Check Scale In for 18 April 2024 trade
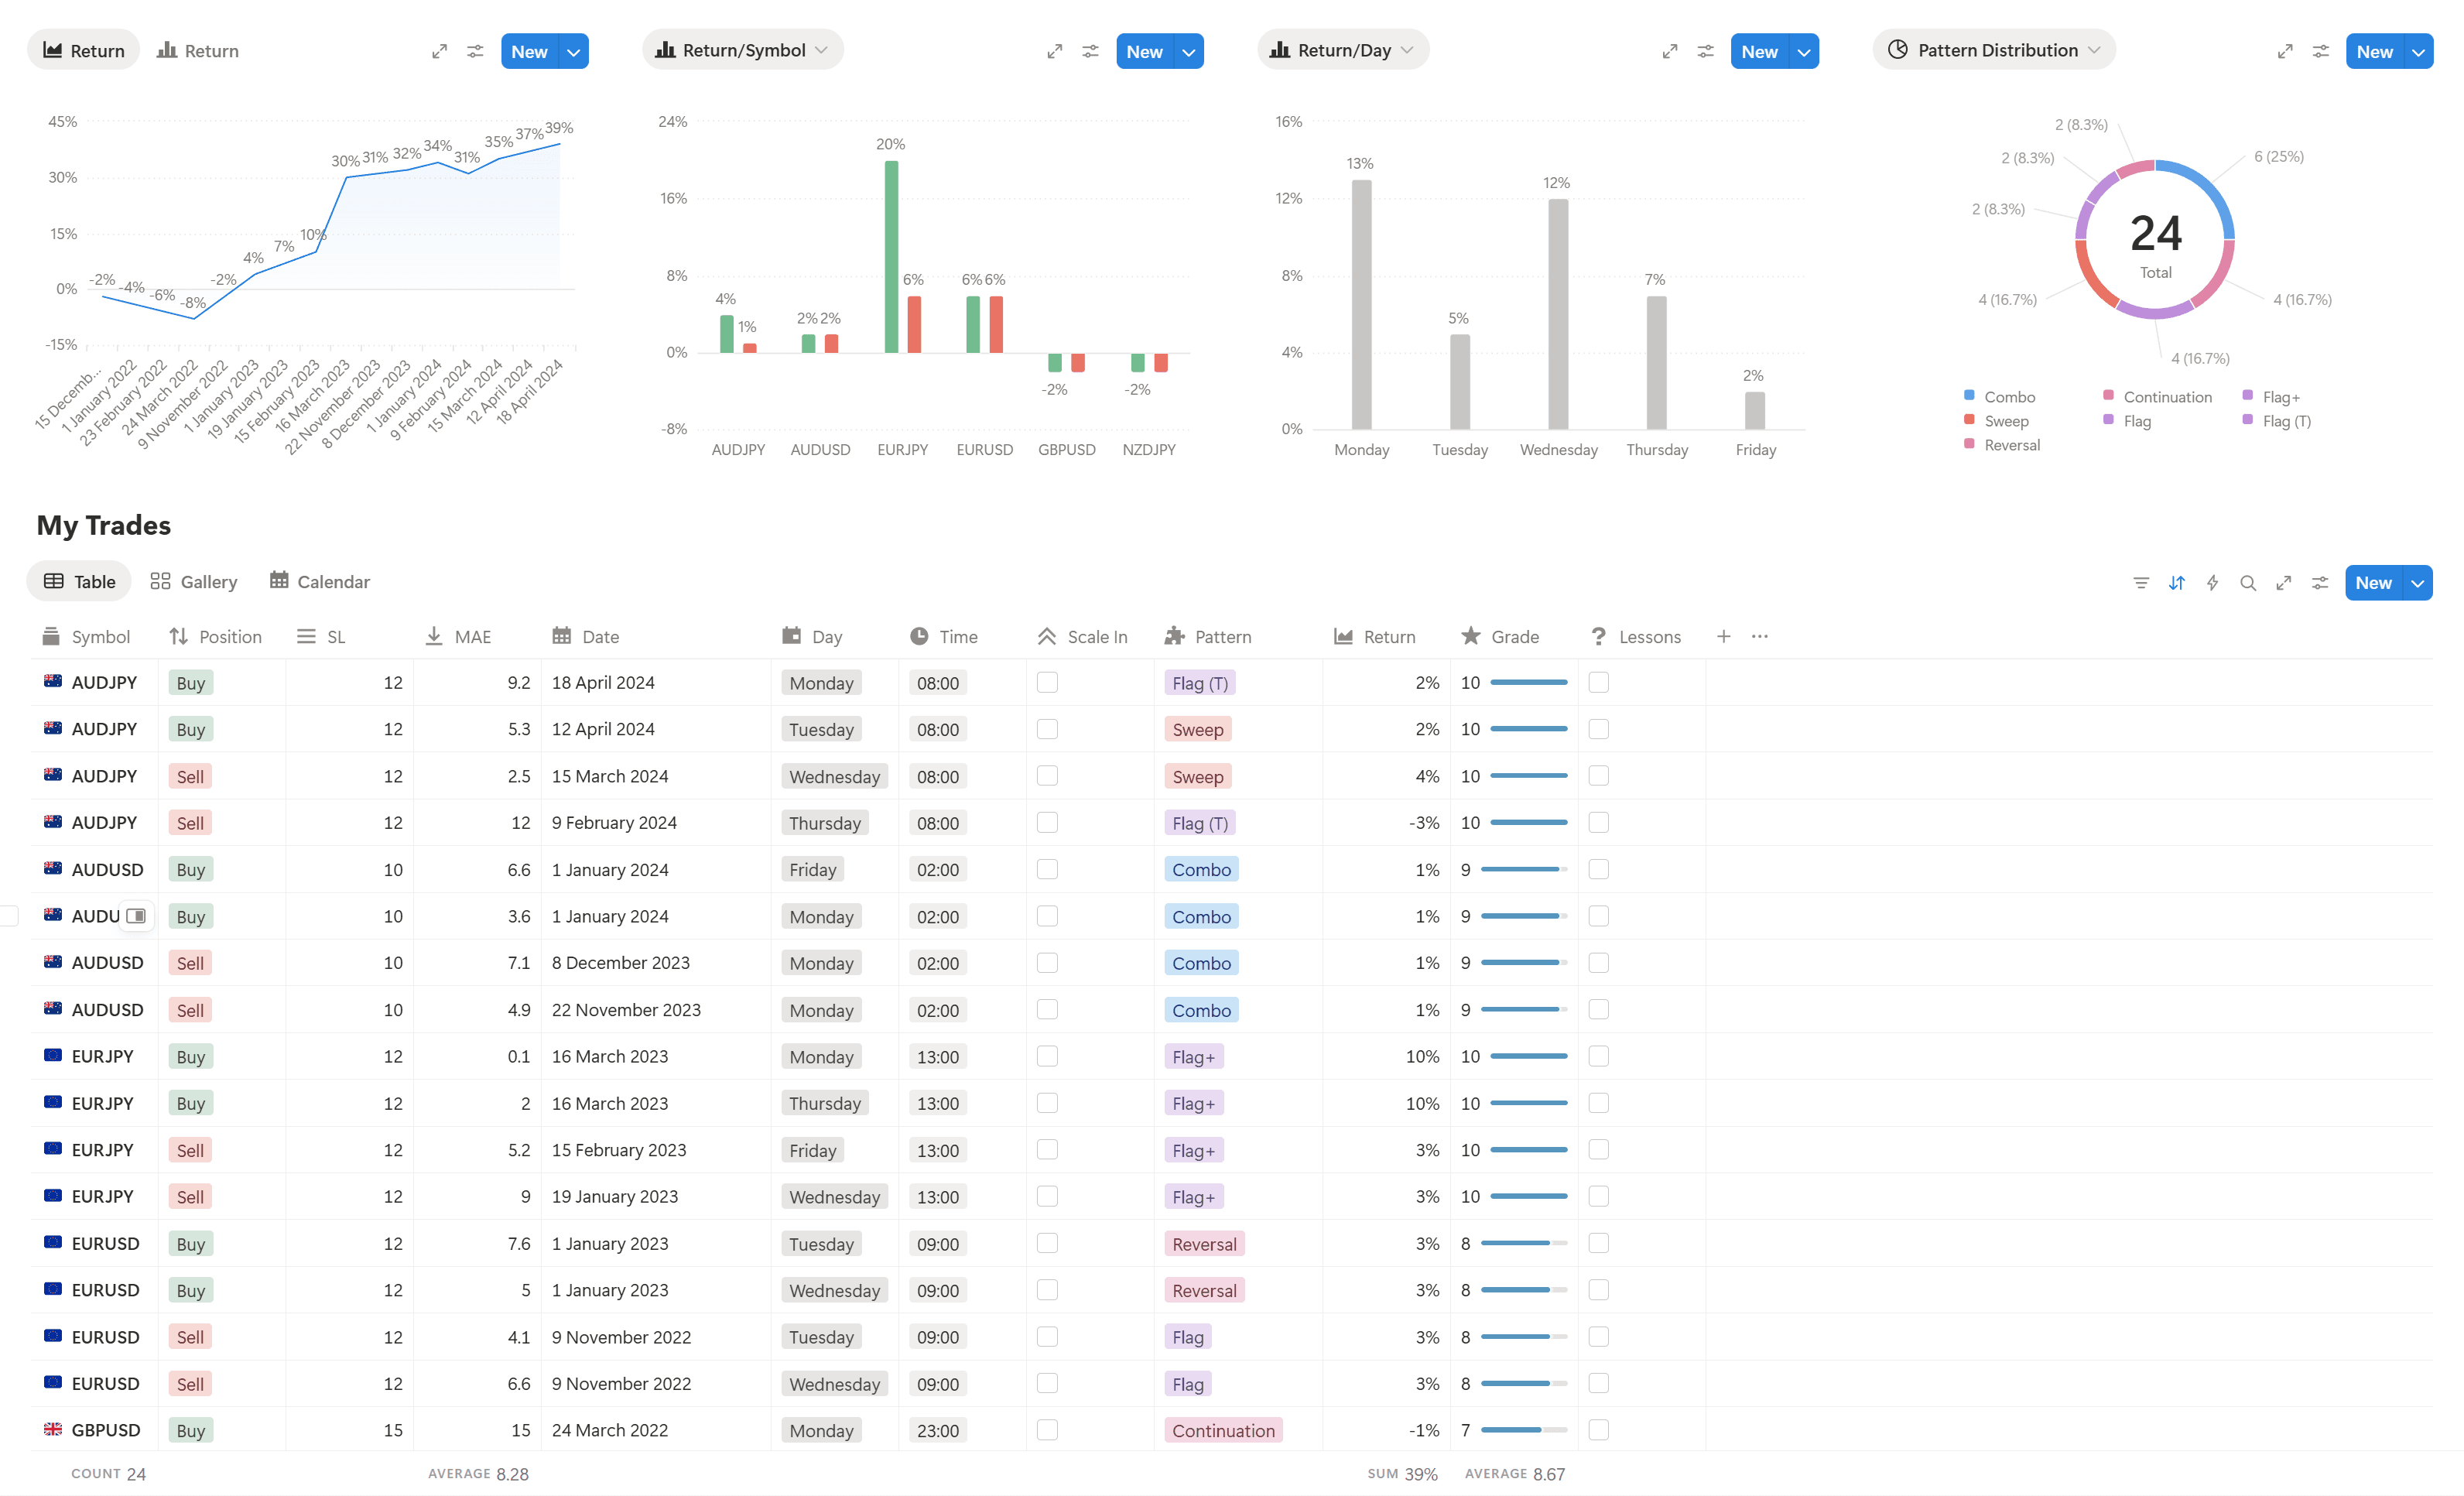Viewport: 2464px width, 1496px height. (1047, 683)
